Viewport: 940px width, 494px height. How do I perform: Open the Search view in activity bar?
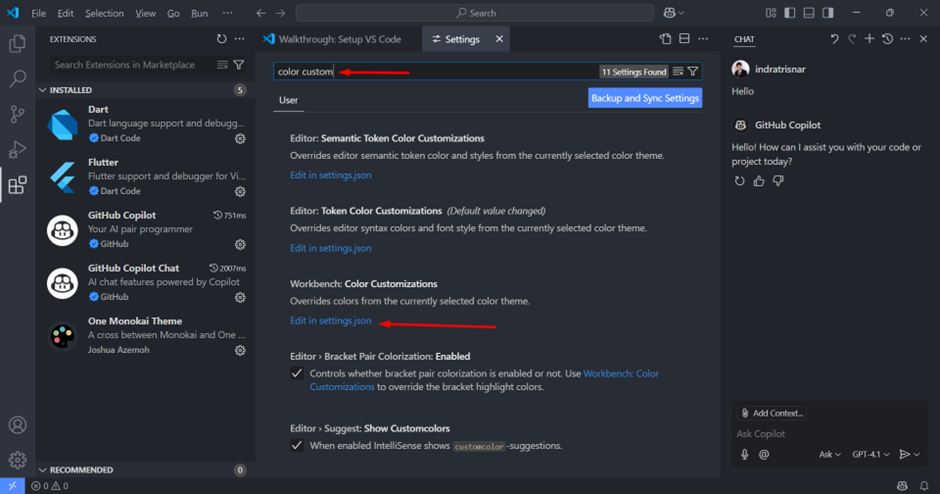tap(17, 78)
